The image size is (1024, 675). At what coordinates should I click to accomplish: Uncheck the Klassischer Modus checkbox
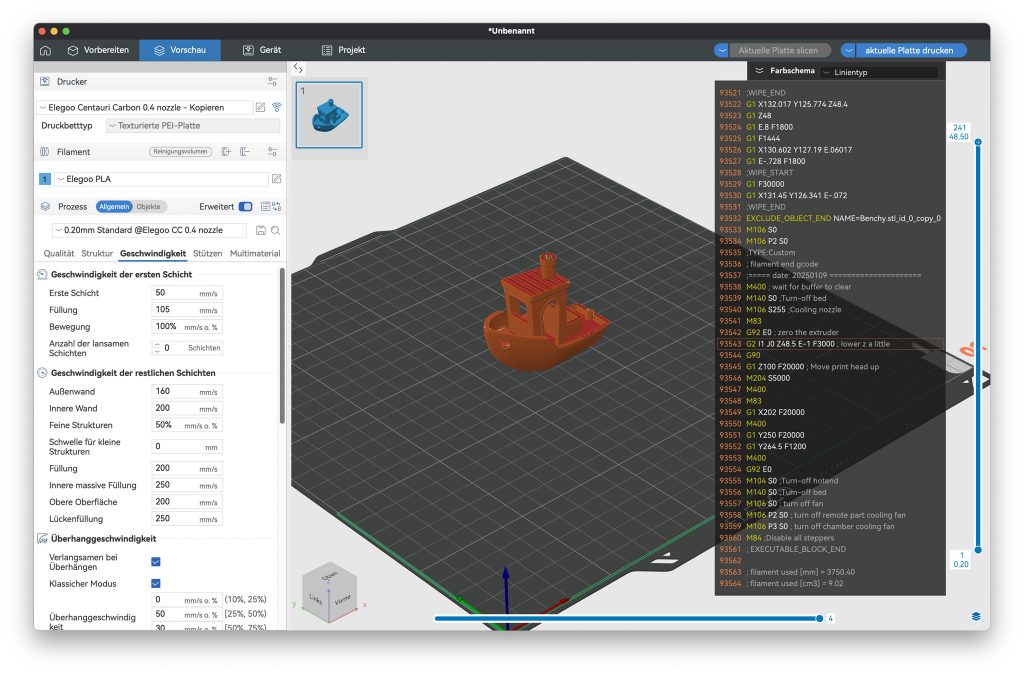coord(155,583)
